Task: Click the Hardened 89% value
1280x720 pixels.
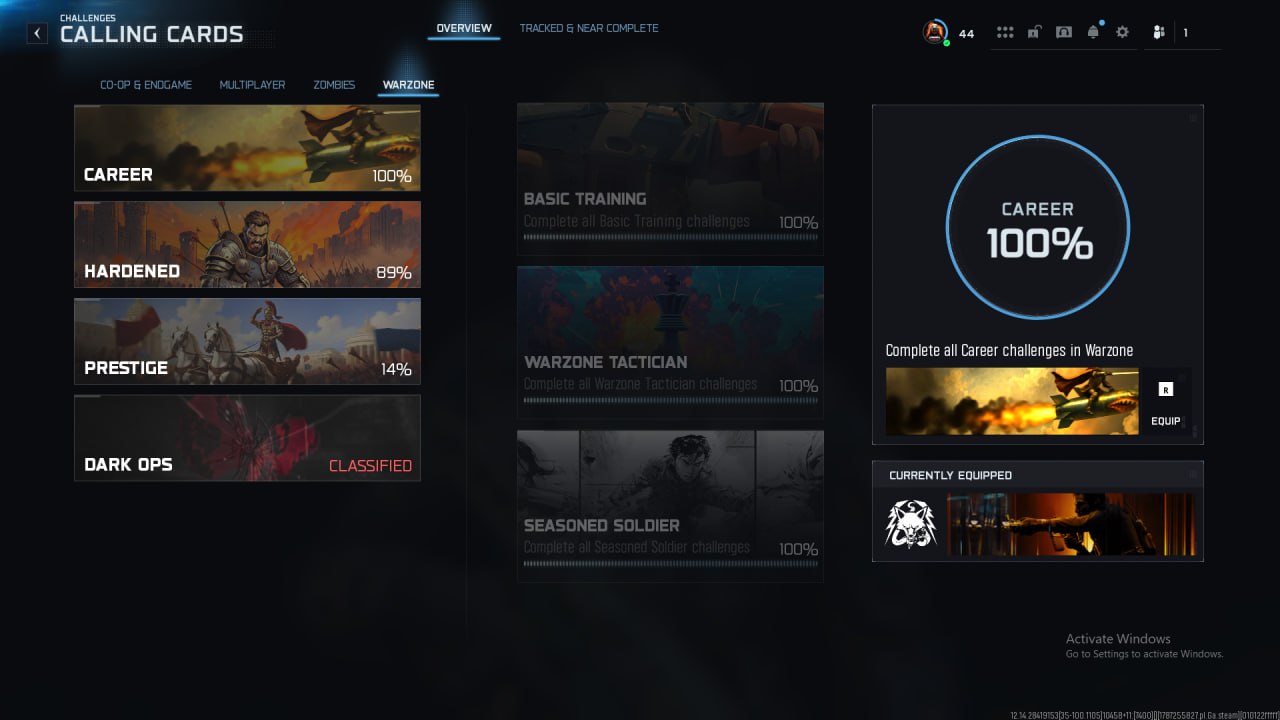Action: (x=395, y=272)
